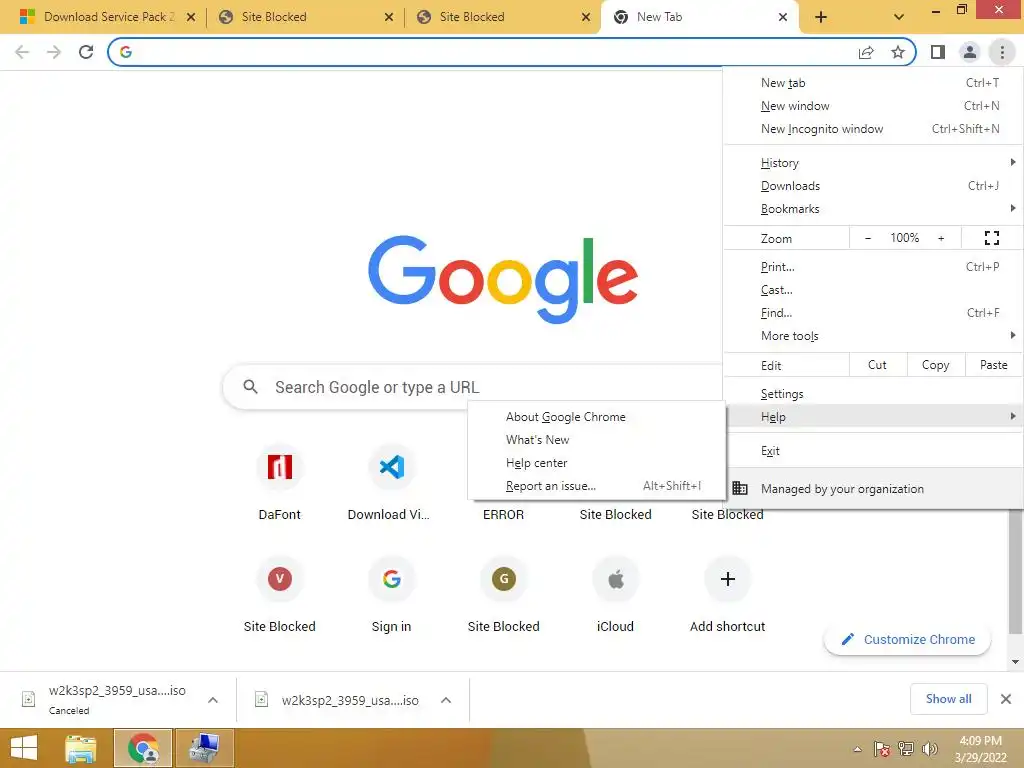The height and width of the screenshot is (768, 1024).
Task: Open a new tab with the plus icon
Action: coord(821,17)
